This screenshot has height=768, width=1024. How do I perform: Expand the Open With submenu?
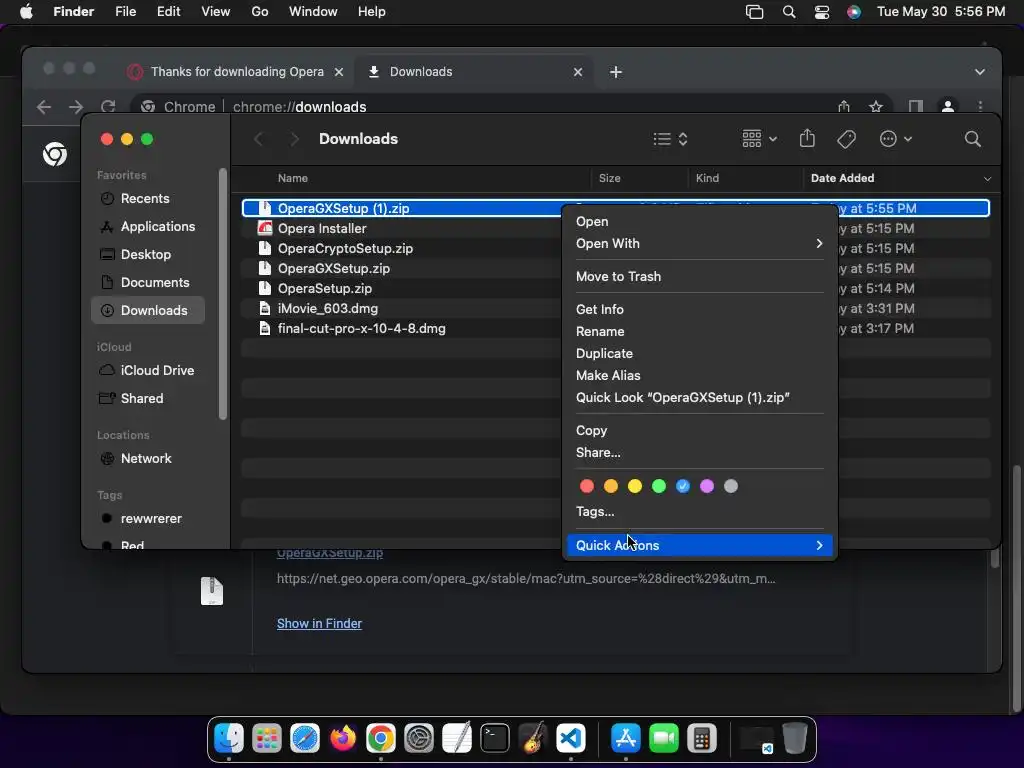coord(699,244)
